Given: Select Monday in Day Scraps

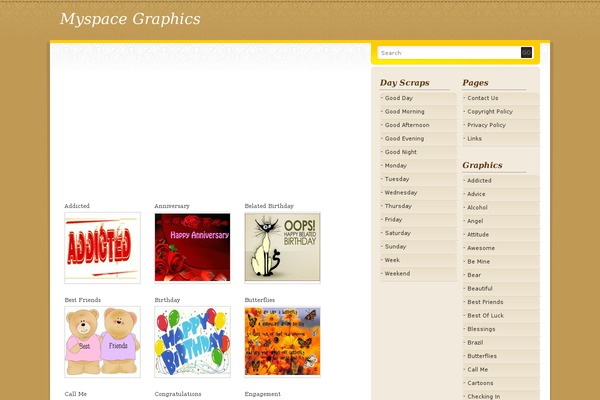Looking at the screenshot, I should point(396,165).
